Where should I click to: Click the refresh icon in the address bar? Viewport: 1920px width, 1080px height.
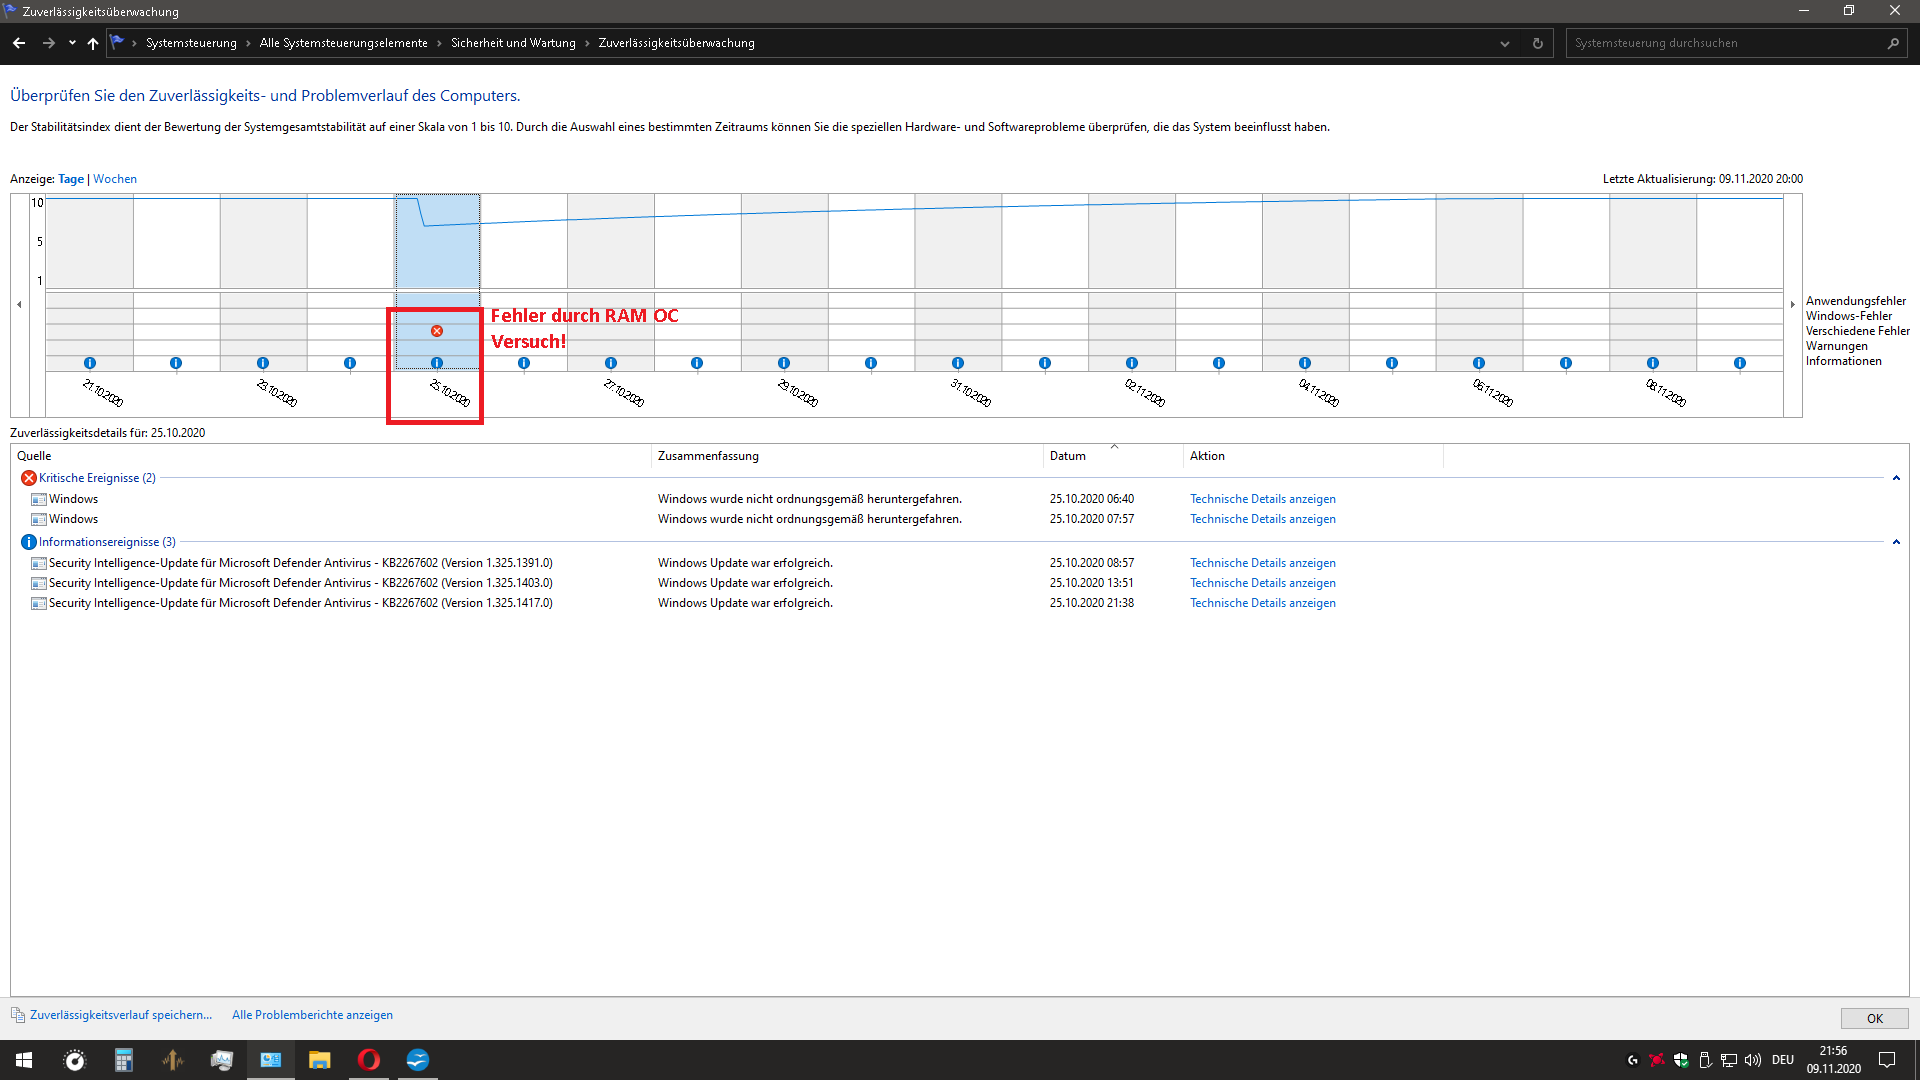pyautogui.click(x=1537, y=43)
